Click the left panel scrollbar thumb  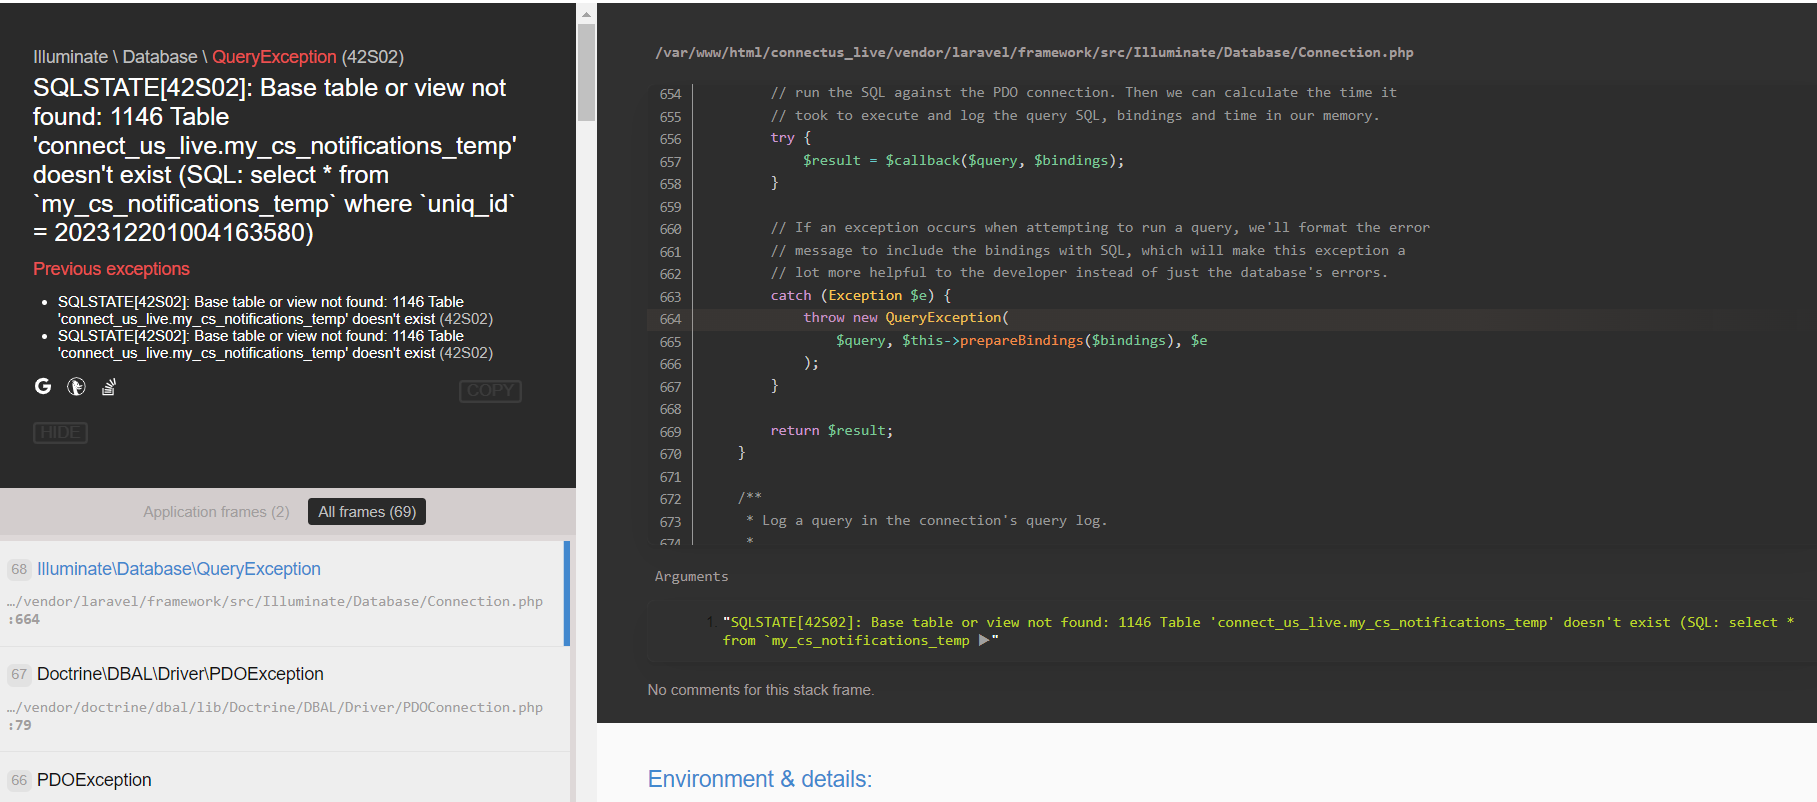pyautogui.click(x=586, y=72)
